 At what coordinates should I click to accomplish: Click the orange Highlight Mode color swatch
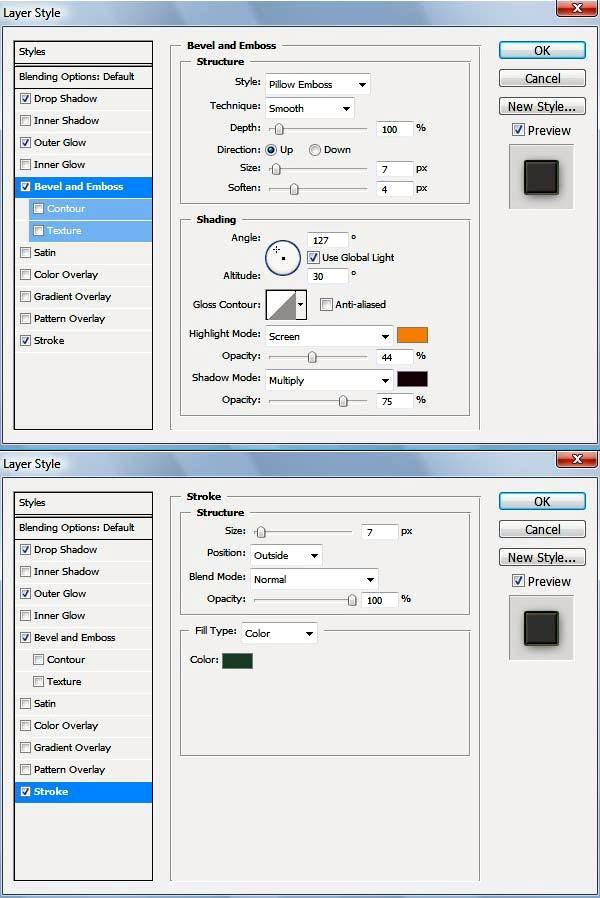click(x=412, y=336)
